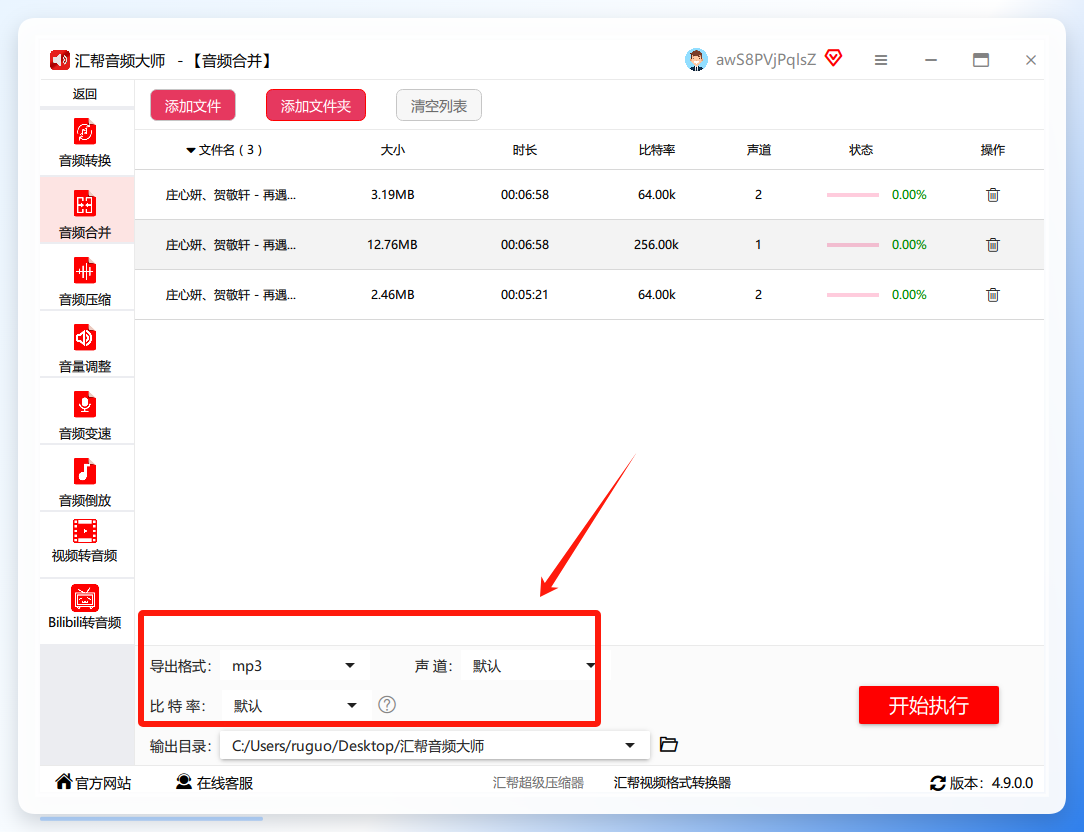
Task: Click the 操作 column header
Action: click(x=993, y=150)
